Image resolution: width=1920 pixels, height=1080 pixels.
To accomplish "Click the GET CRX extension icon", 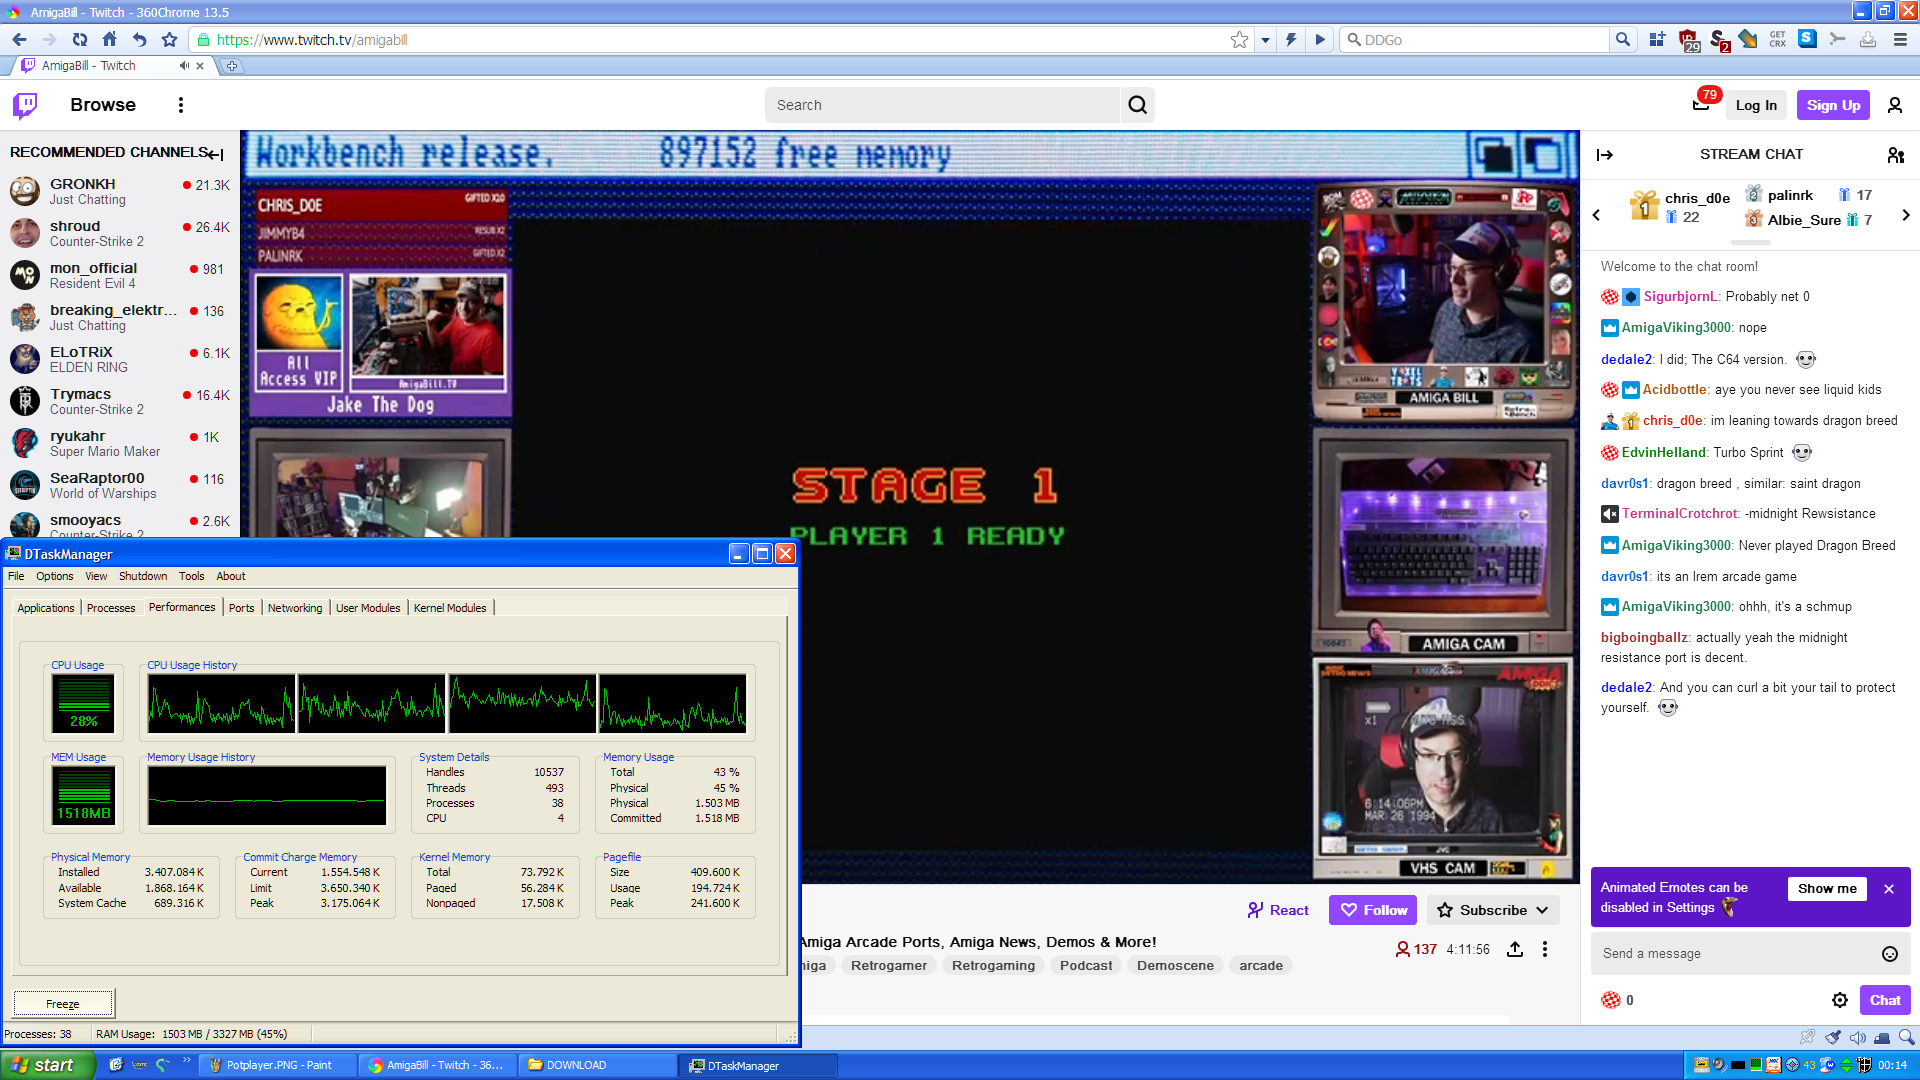I will [x=1777, y=40].
